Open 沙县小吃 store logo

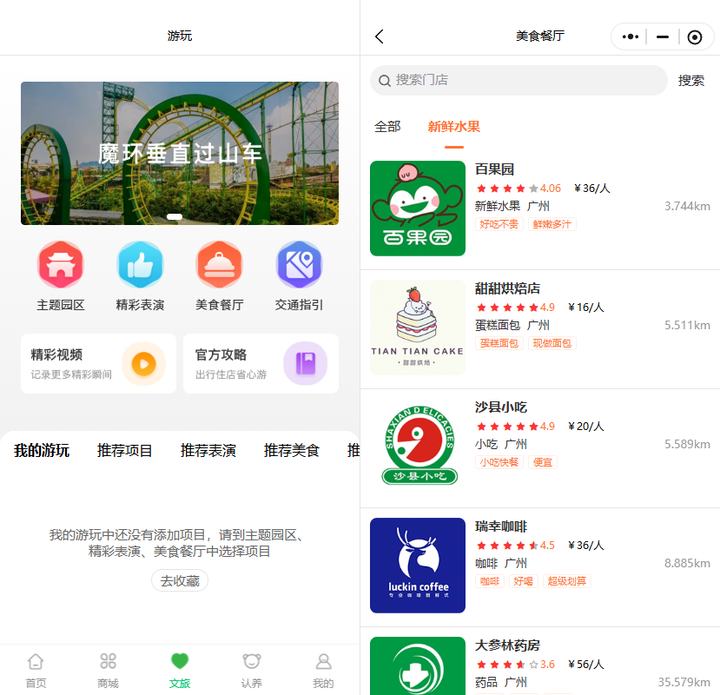(417, 446)
